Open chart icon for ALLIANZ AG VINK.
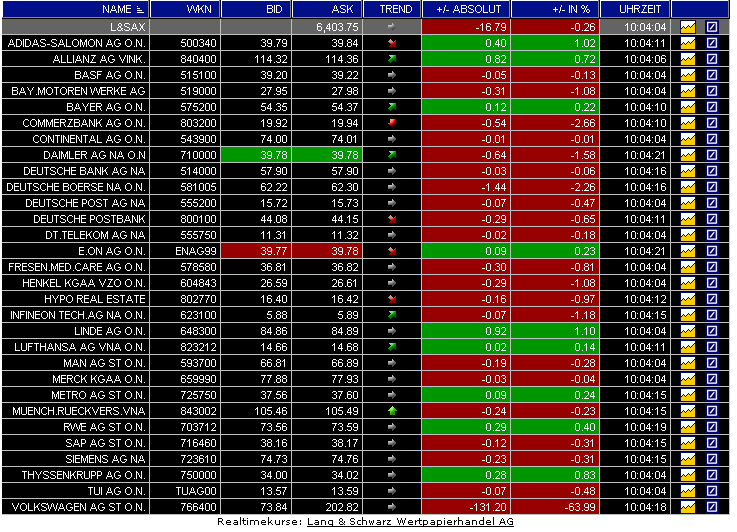 [688, 59]
